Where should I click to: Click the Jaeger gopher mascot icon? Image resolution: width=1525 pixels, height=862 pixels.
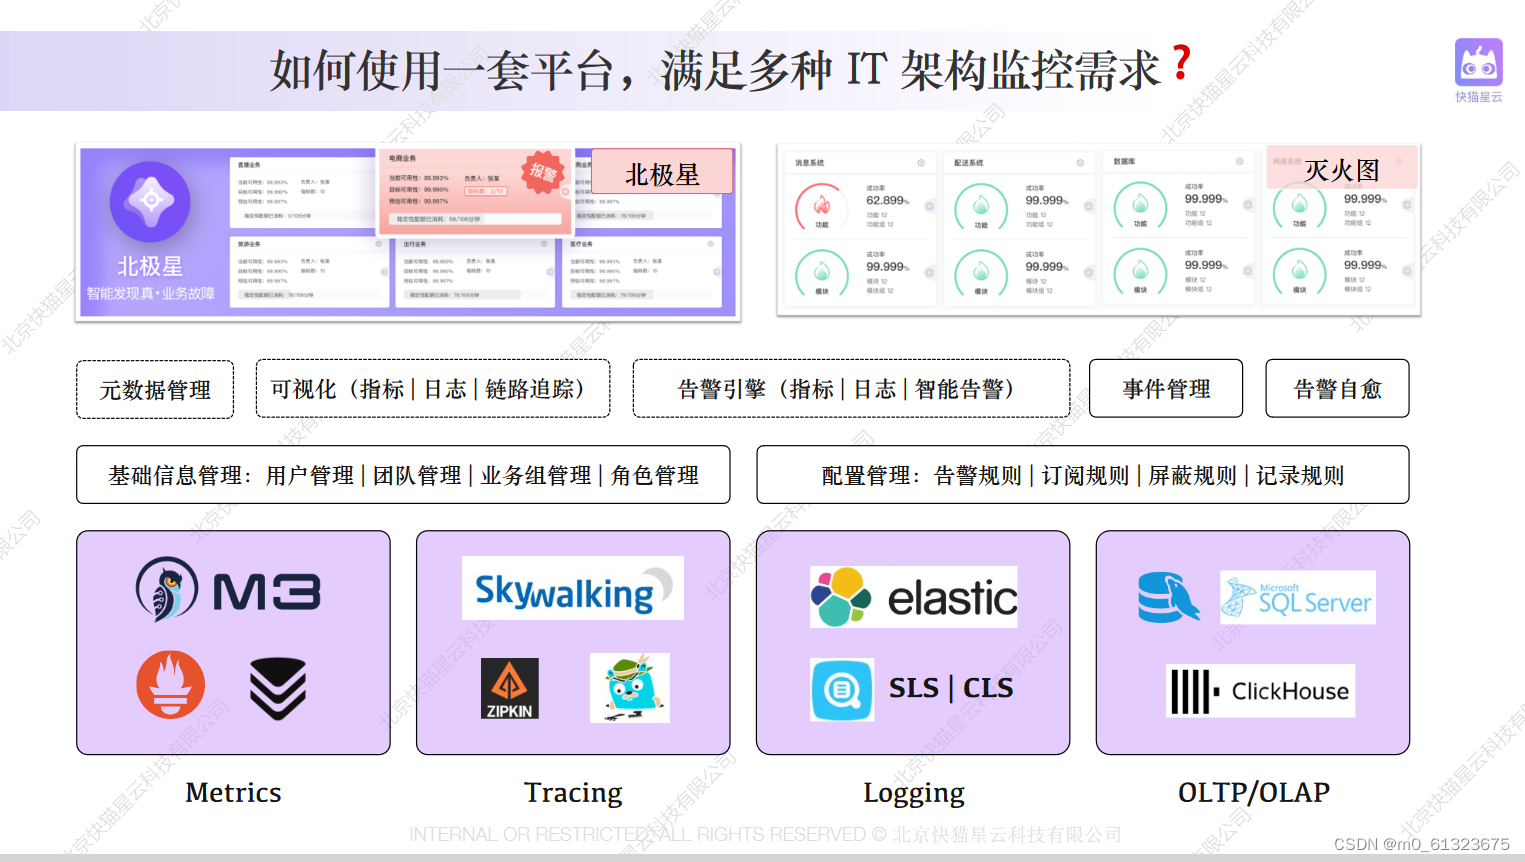[630, 688]
